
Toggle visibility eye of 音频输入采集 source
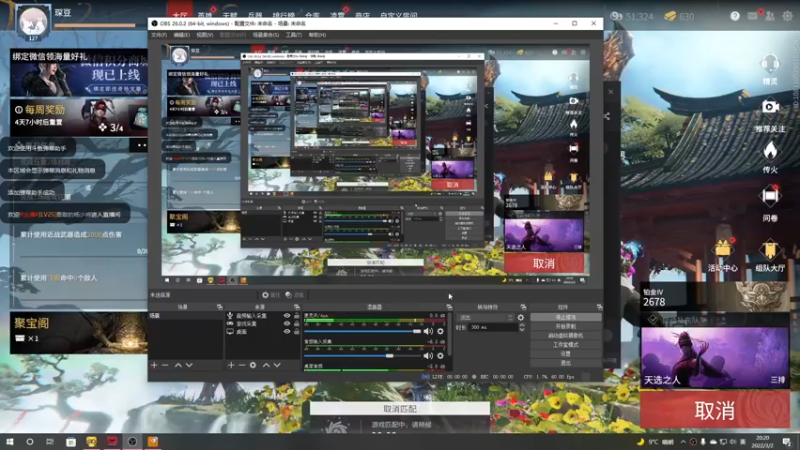pyautogui.click(x=287, y=316)
